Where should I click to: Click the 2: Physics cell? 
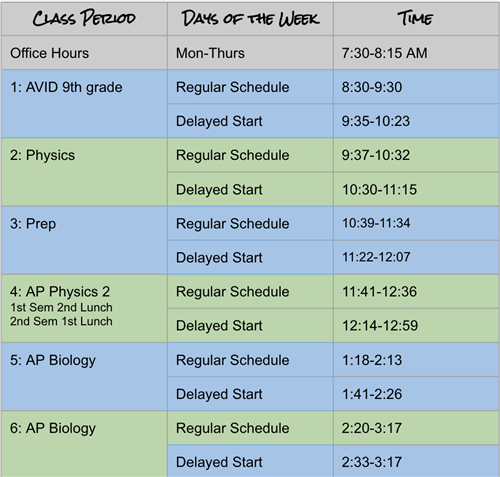coord(84,172)
